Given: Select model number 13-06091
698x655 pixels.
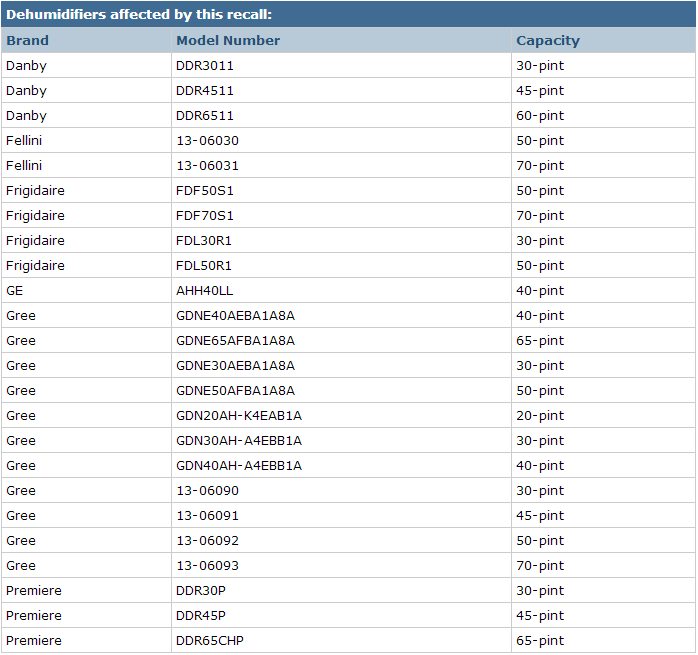Looking at the screenshot, I should coord(207,516).
